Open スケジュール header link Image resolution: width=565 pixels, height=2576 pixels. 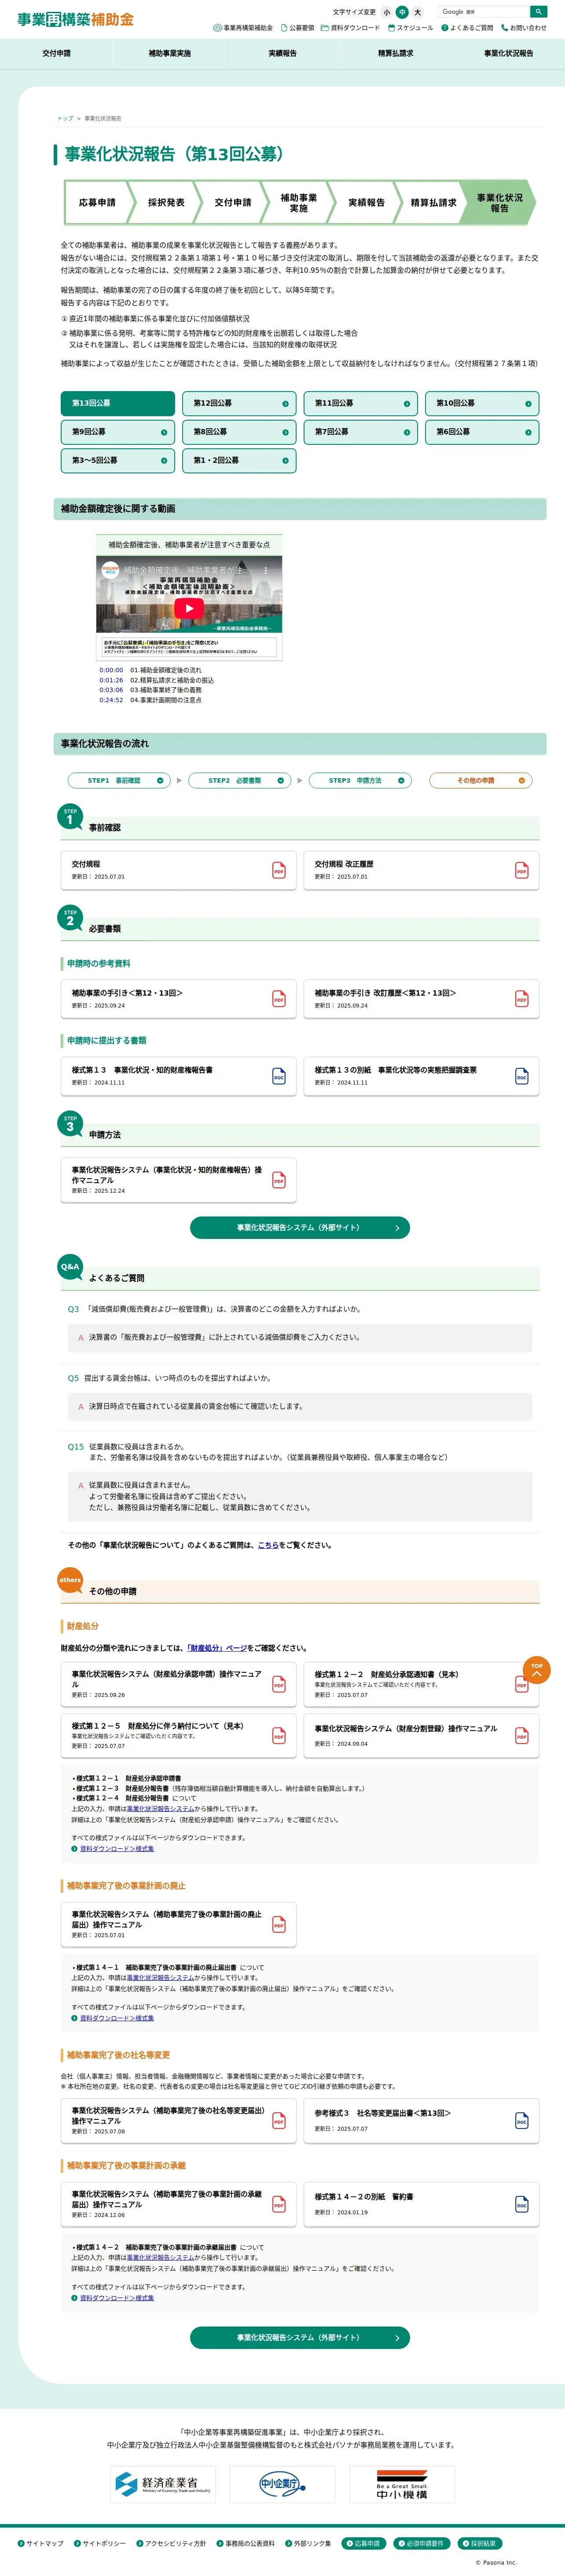point(411,28)
